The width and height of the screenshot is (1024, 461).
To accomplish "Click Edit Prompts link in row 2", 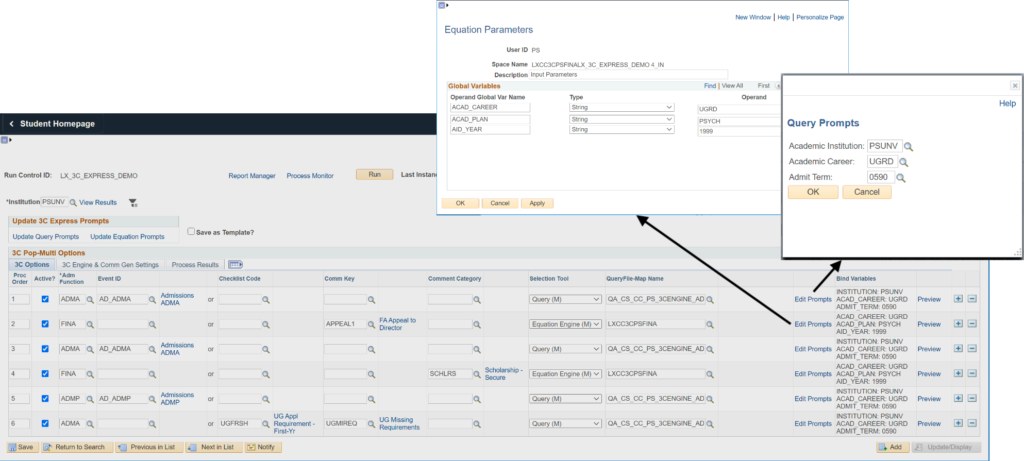I will click(812, 324).
